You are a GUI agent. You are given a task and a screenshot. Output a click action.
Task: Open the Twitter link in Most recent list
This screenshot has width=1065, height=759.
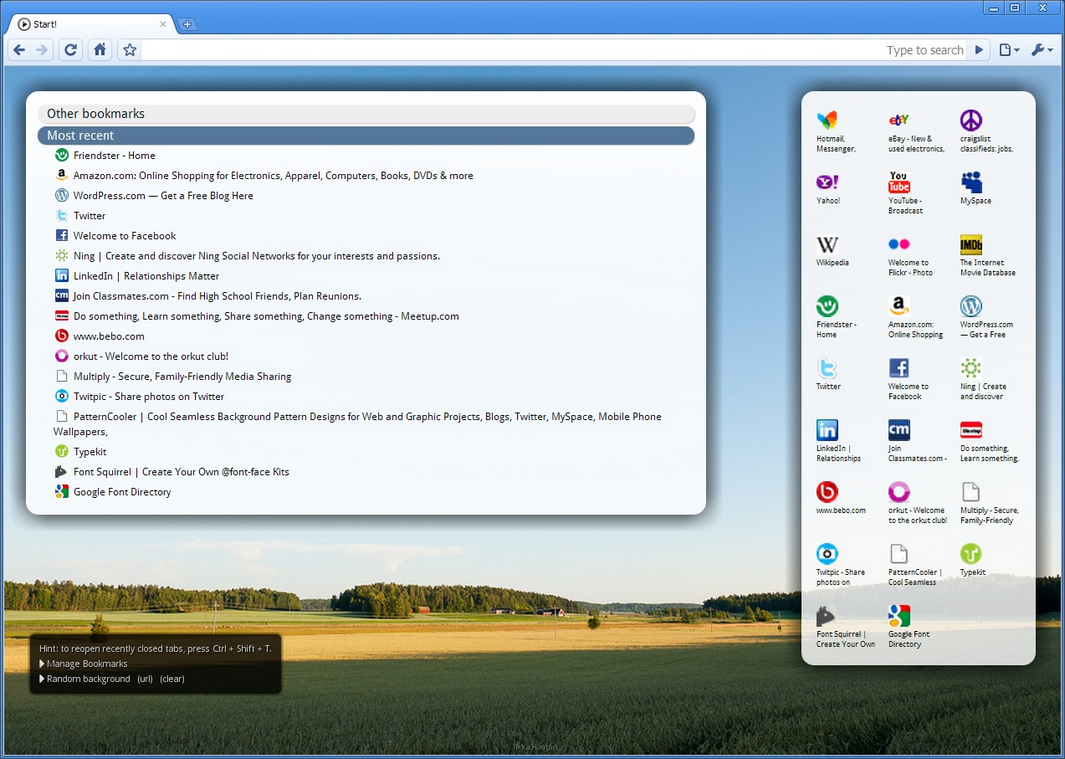[x=89, y=215]
